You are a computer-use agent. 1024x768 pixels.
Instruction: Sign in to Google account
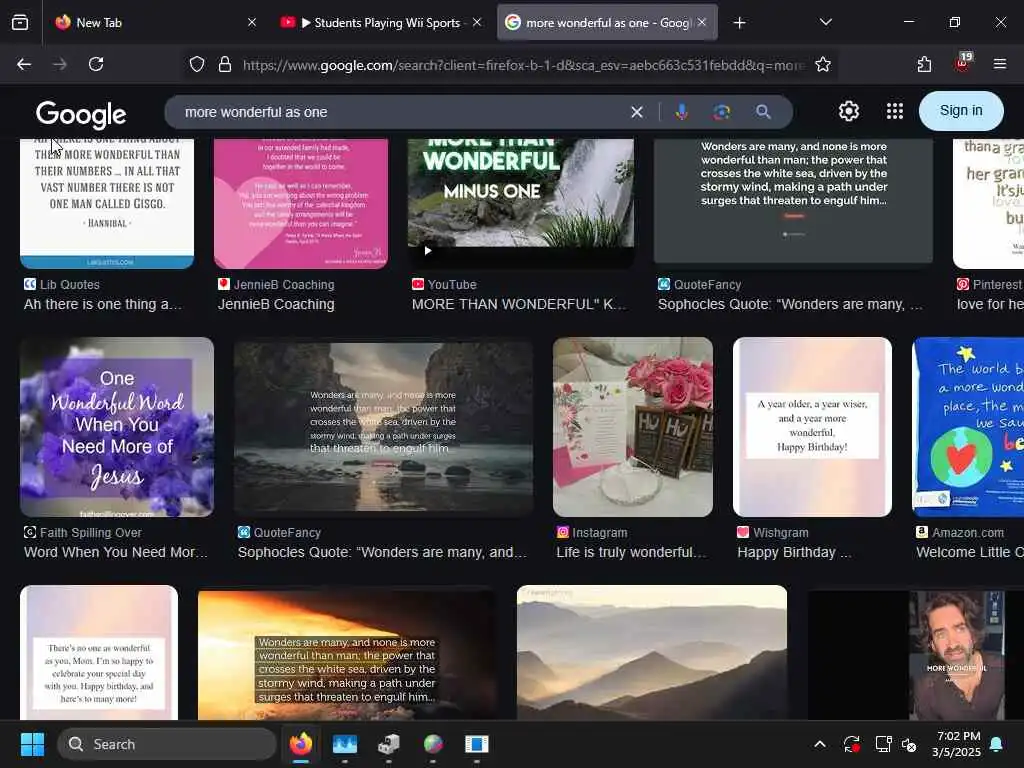pos(961,111)
